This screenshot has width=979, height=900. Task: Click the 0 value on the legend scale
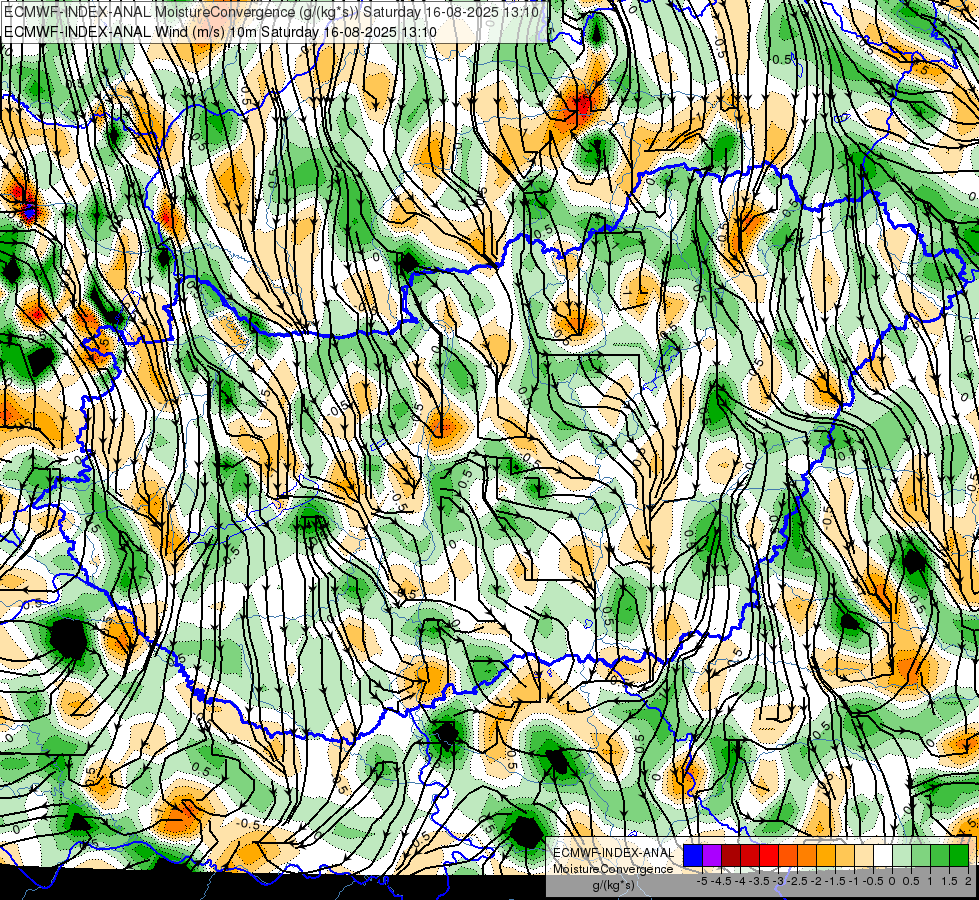click(892, 881)
